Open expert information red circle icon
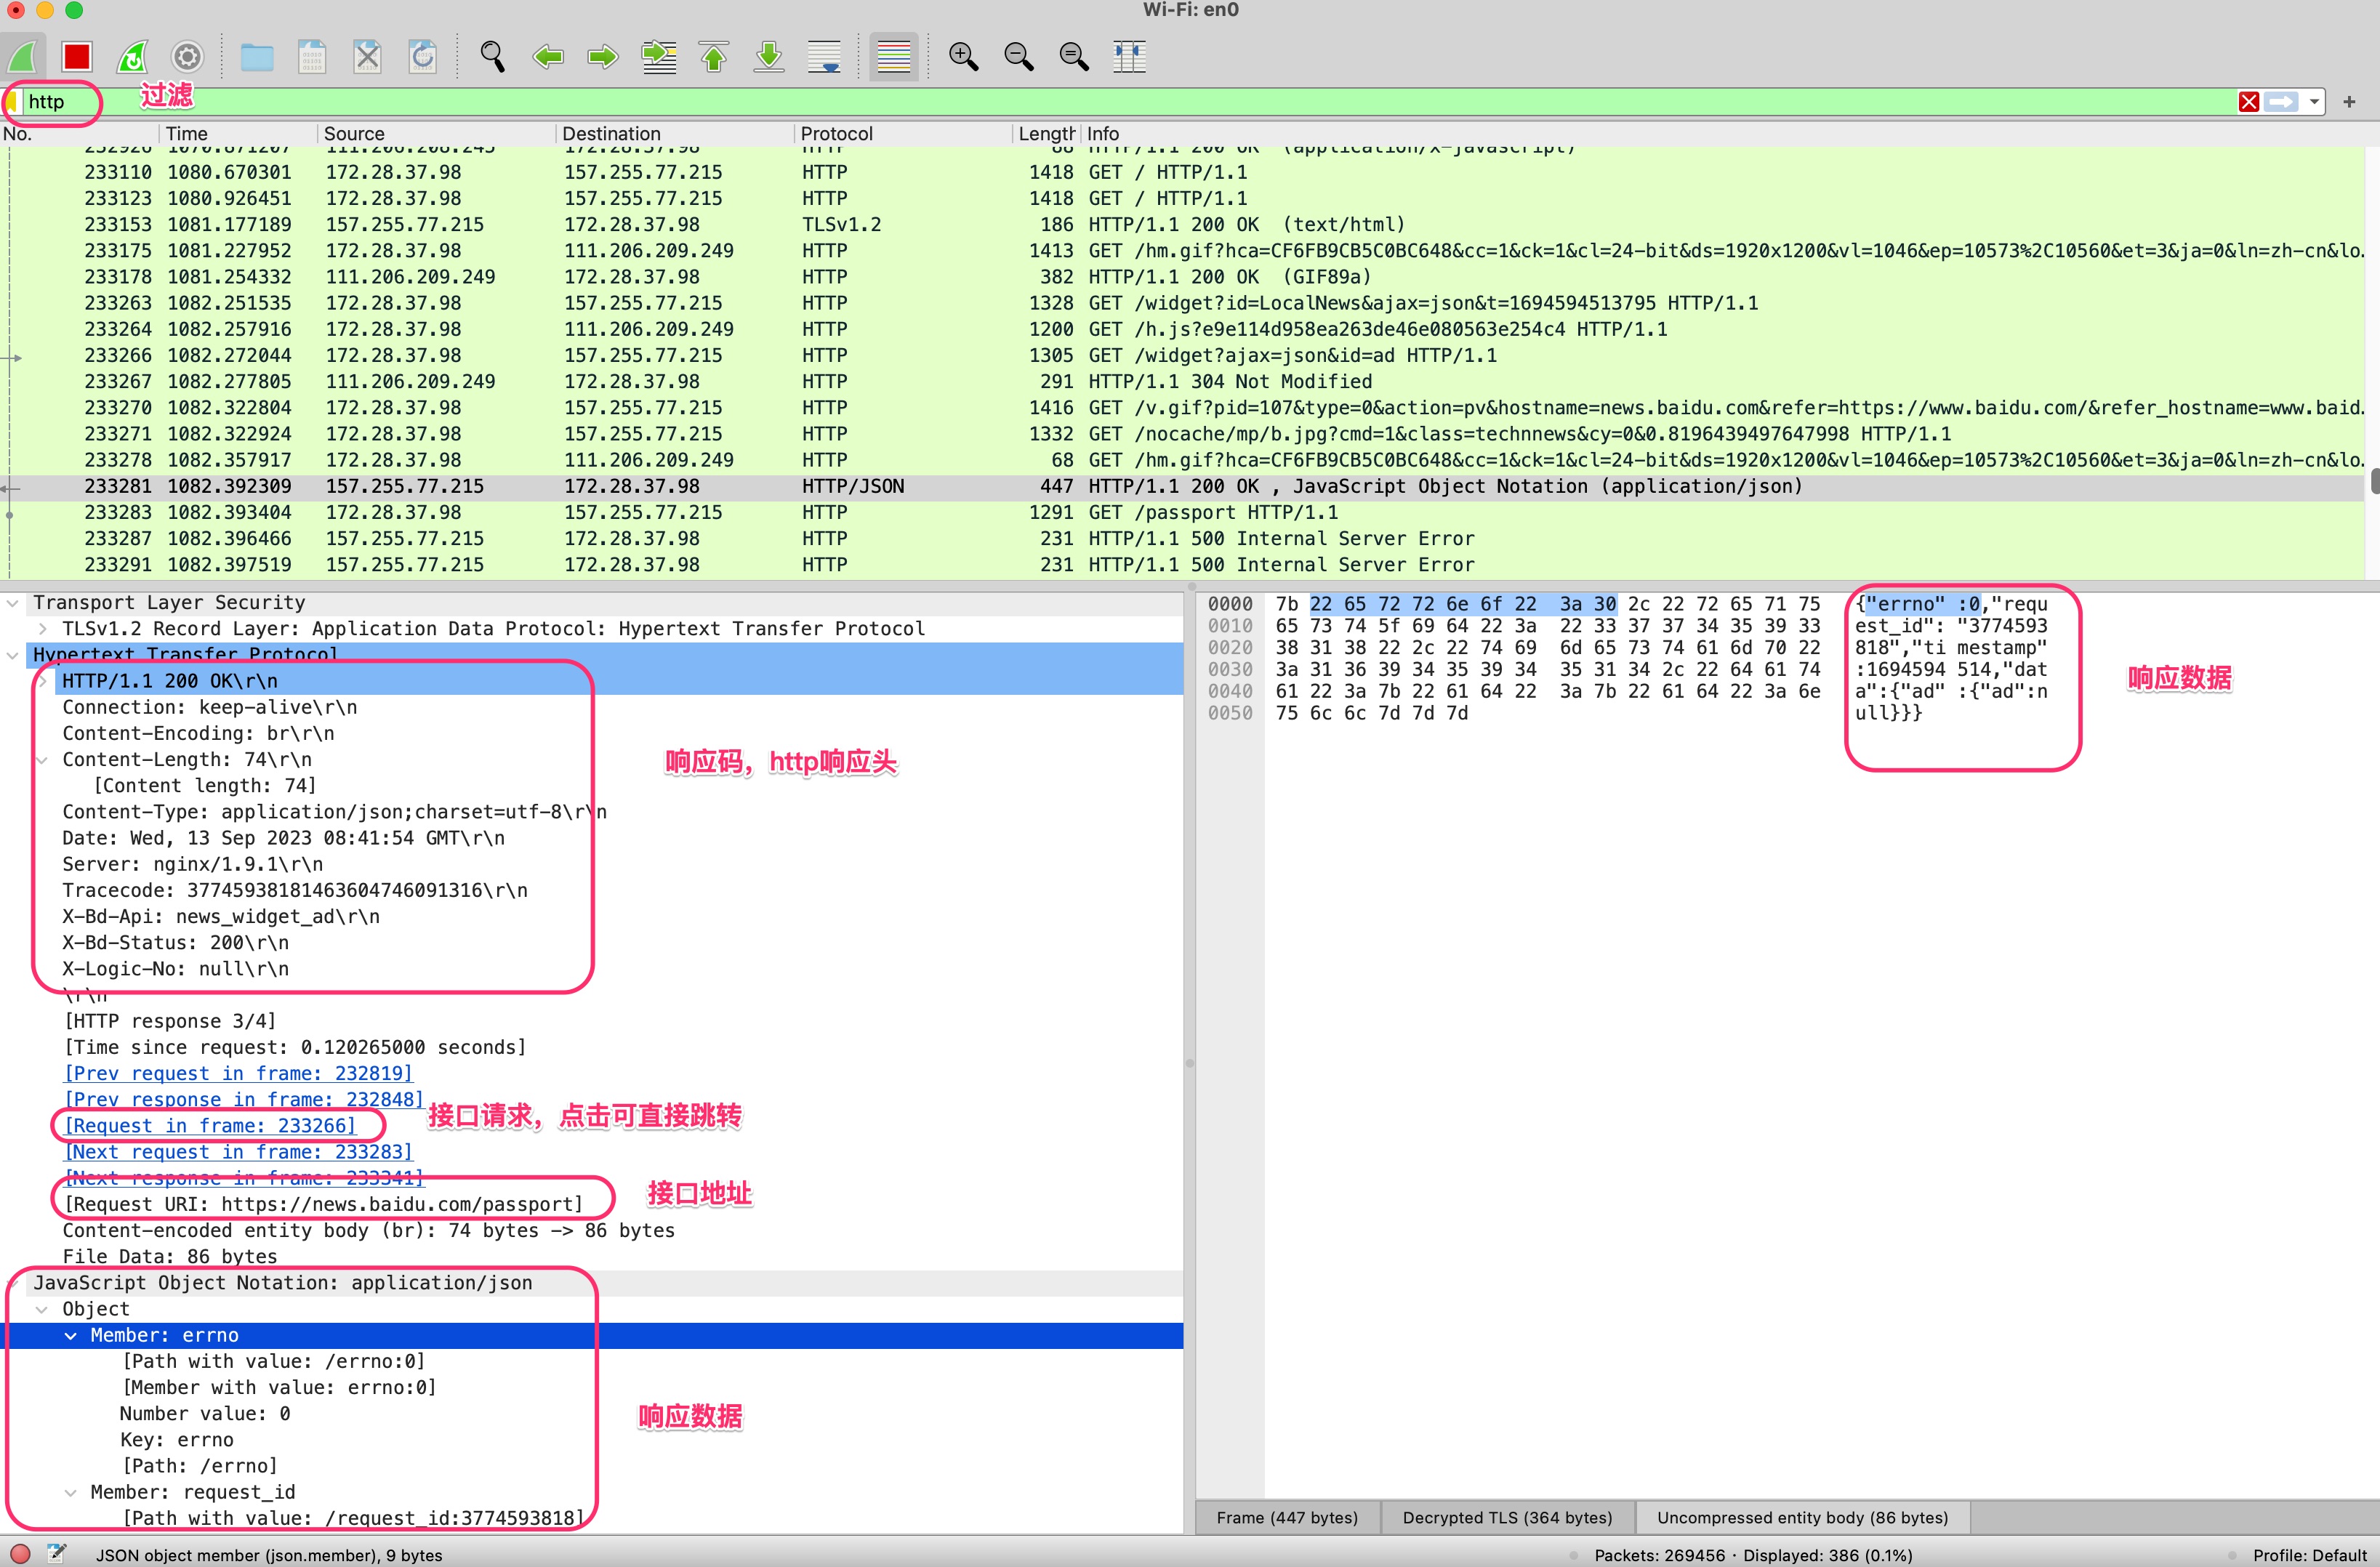 pyautogui.click(x=20, y=1553)
